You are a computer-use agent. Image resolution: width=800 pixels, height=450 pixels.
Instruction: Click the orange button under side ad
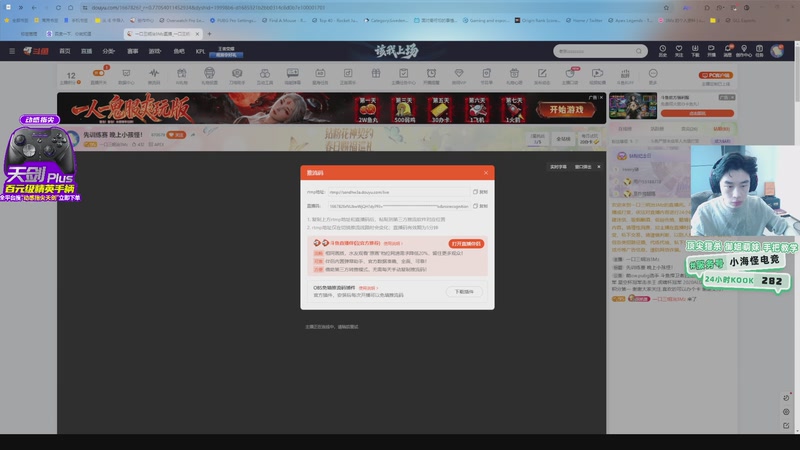(697, 113)
